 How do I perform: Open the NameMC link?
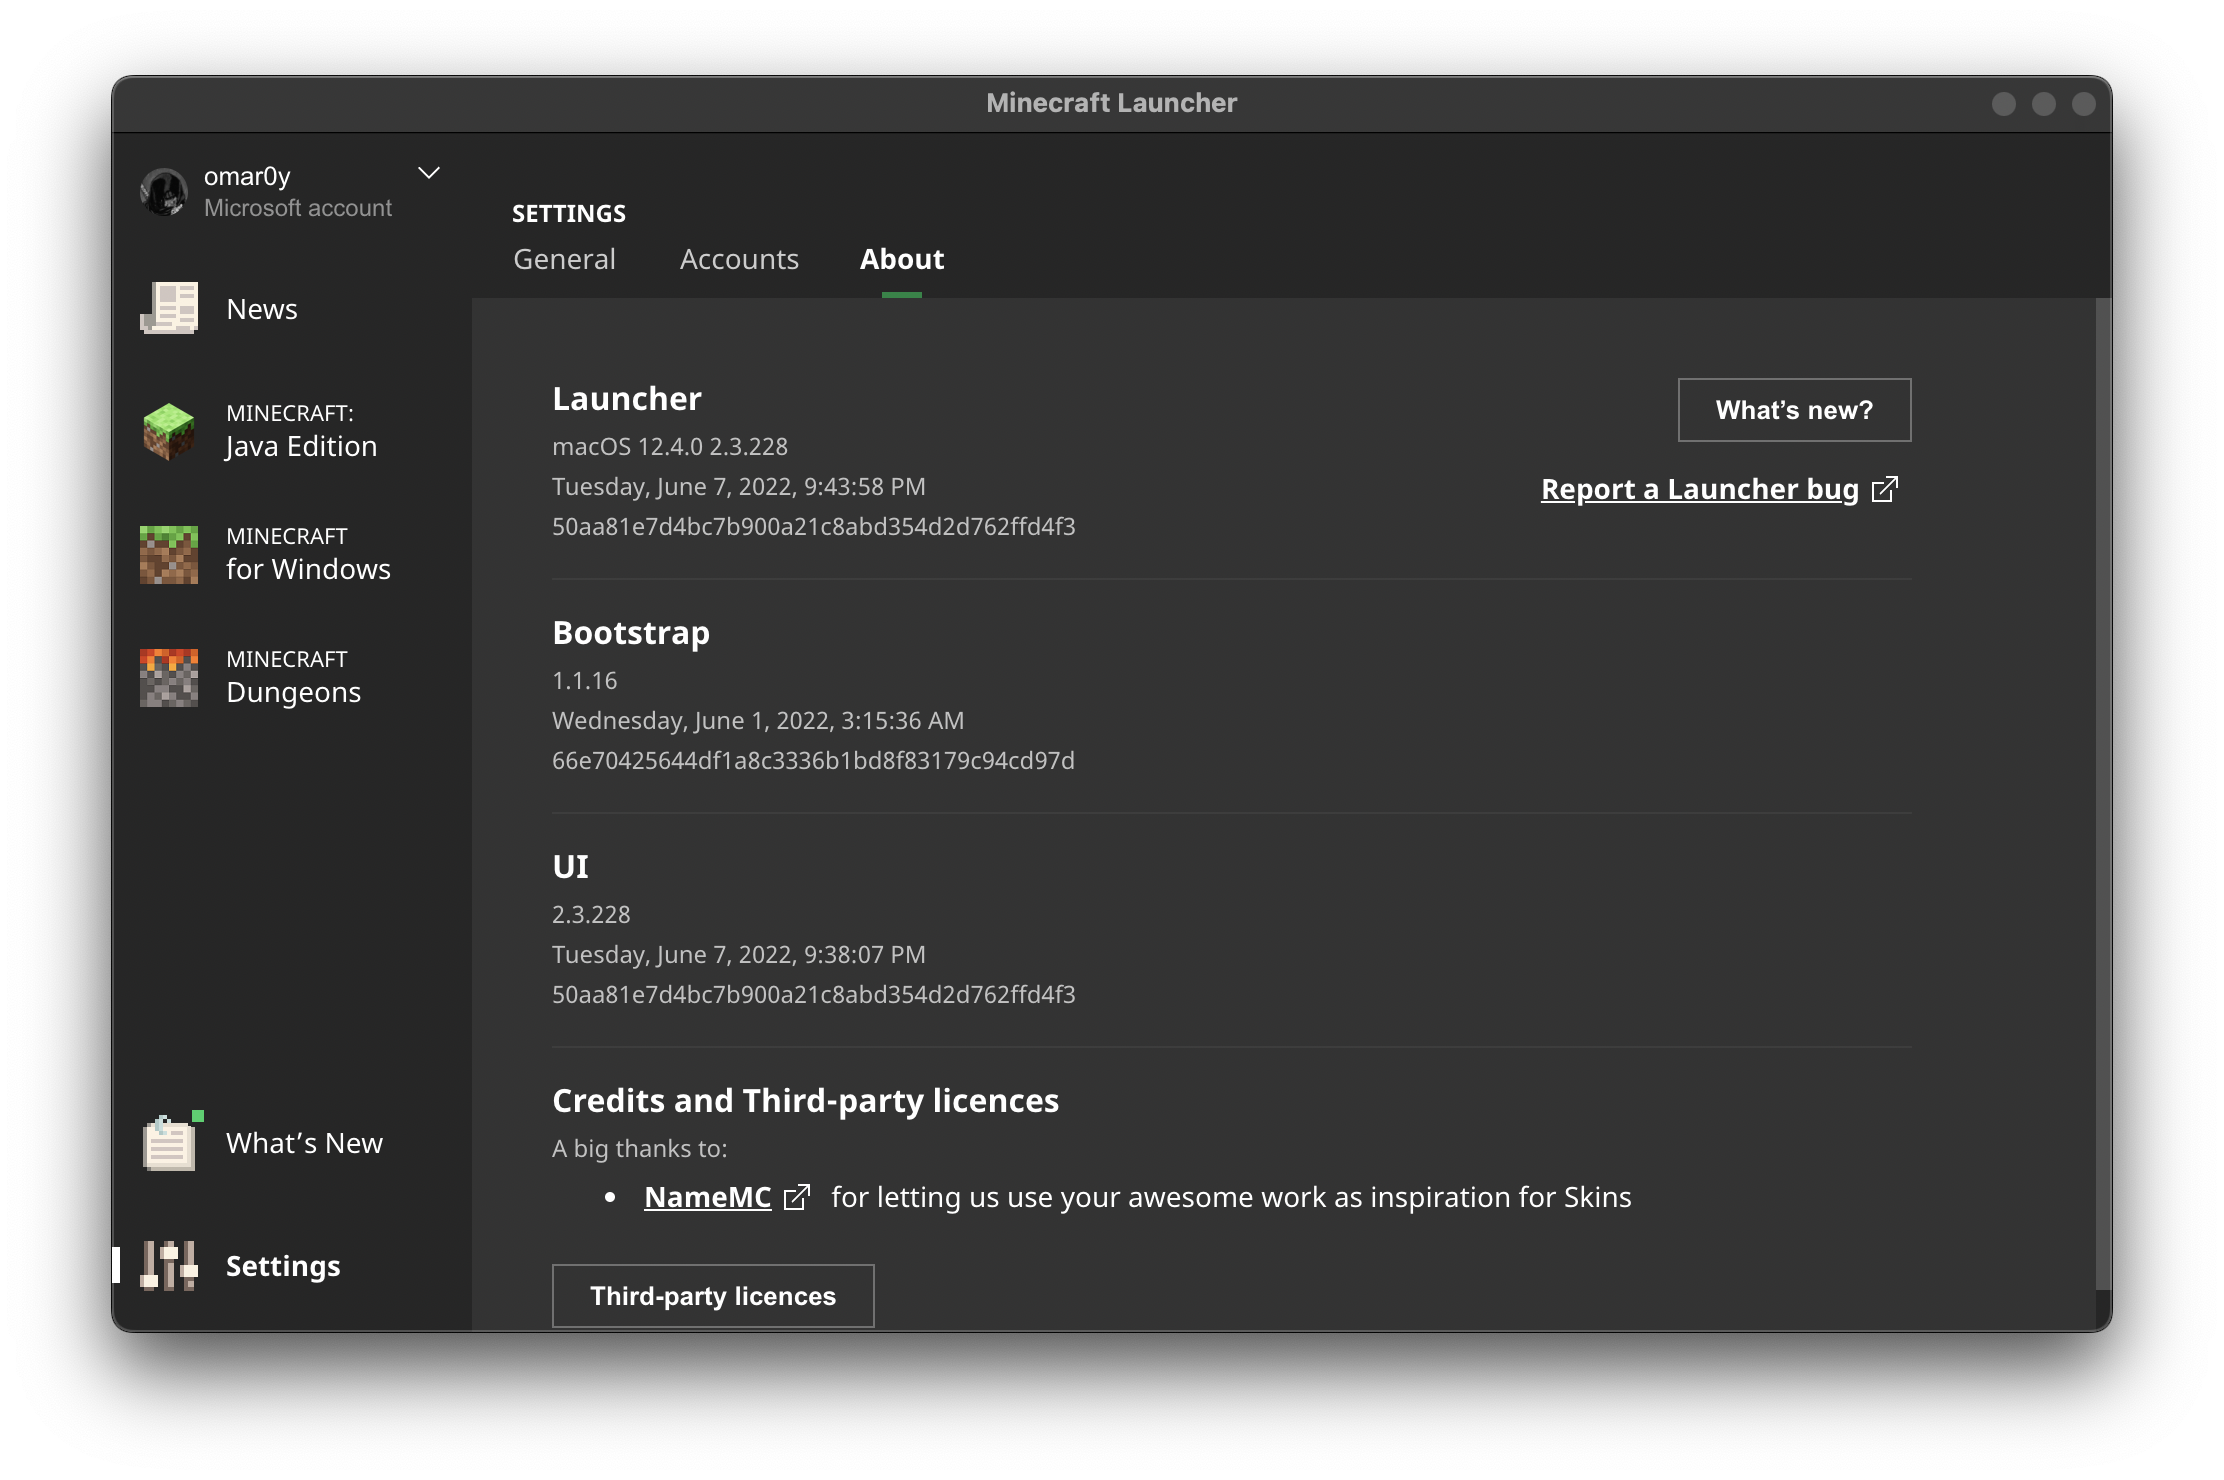click(708, 1197)
